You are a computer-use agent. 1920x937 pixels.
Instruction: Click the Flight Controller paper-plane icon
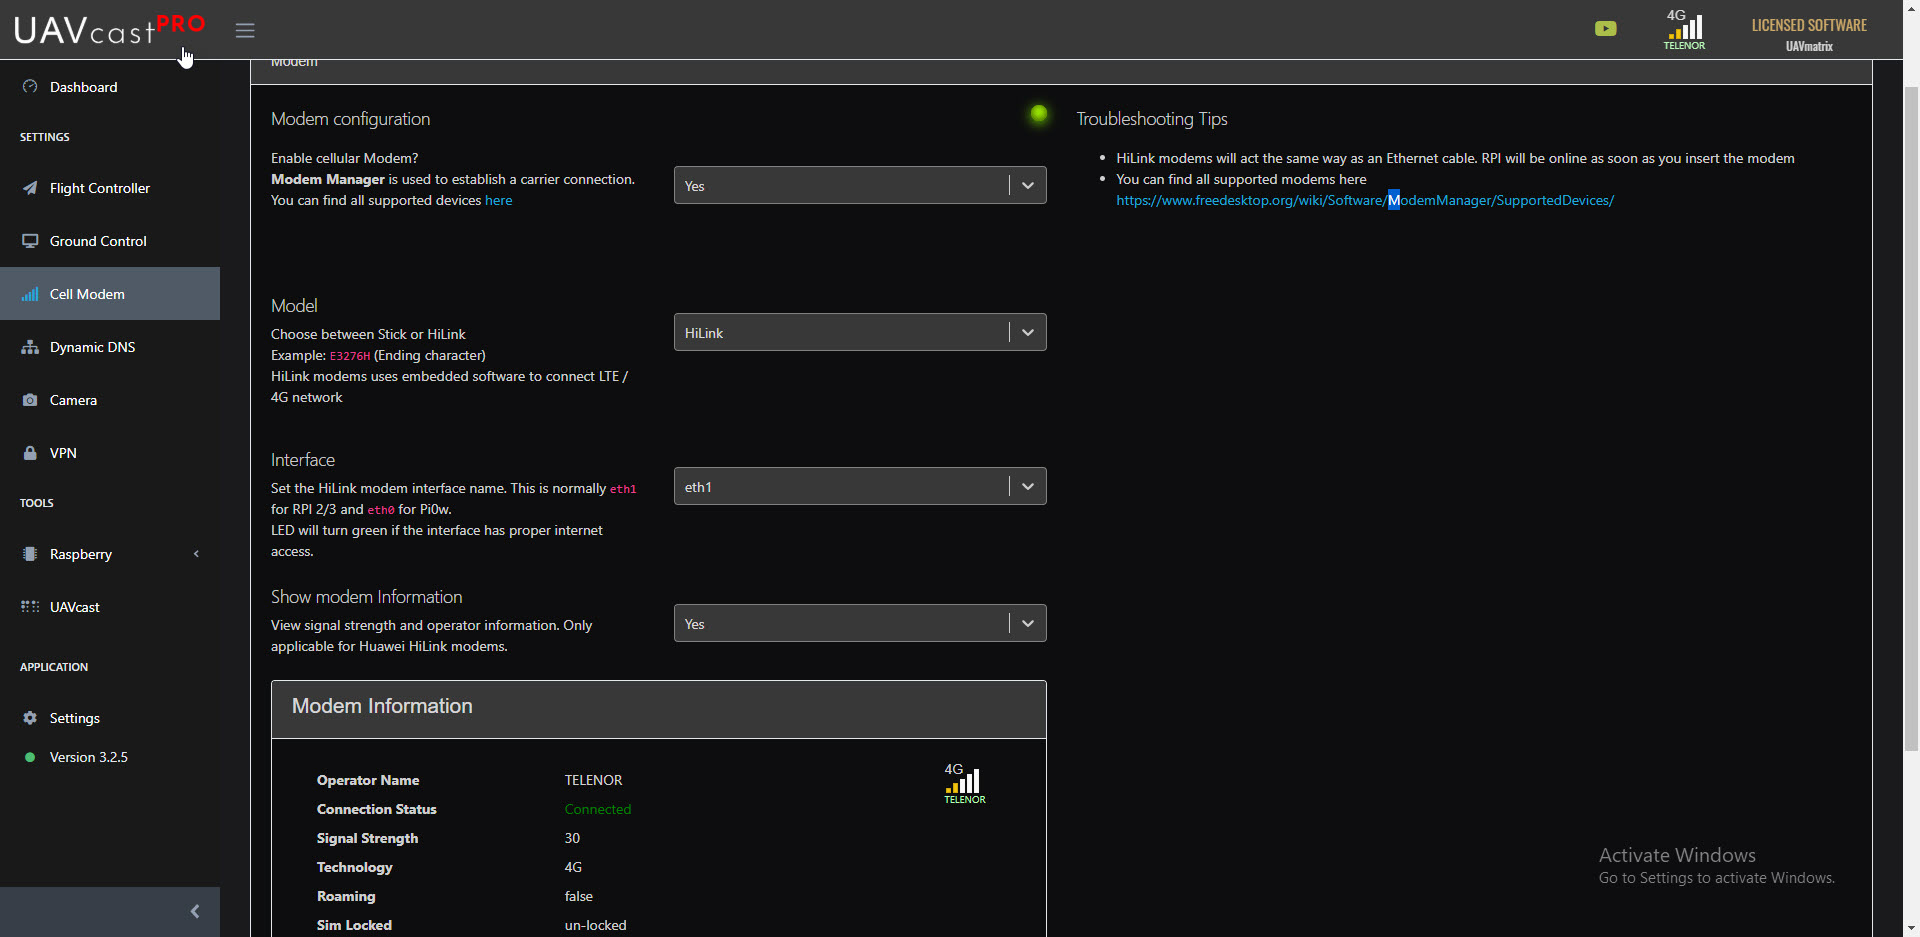30,188
